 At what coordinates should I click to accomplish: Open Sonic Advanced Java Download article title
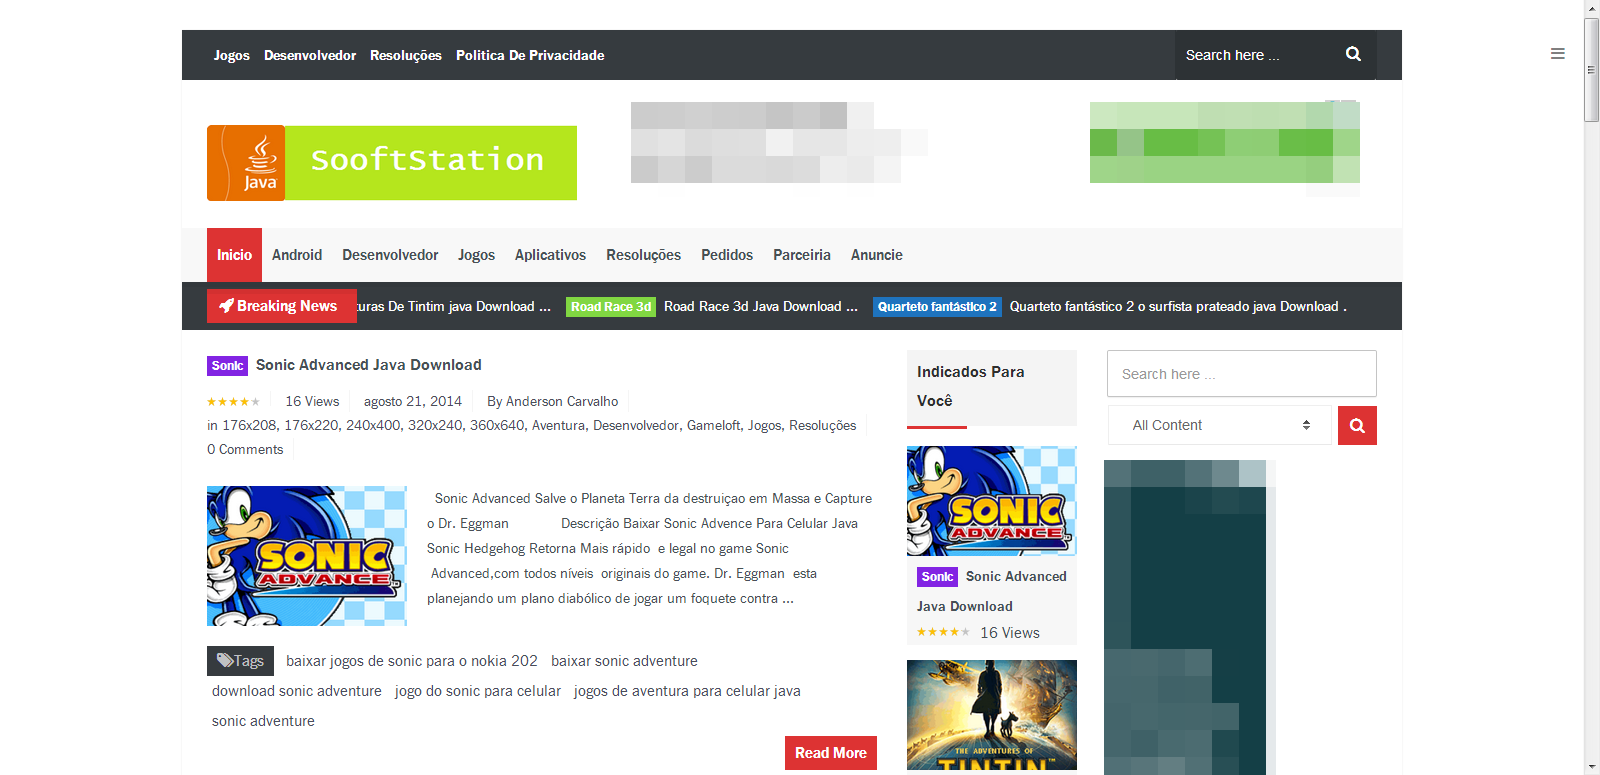[369, 365]
